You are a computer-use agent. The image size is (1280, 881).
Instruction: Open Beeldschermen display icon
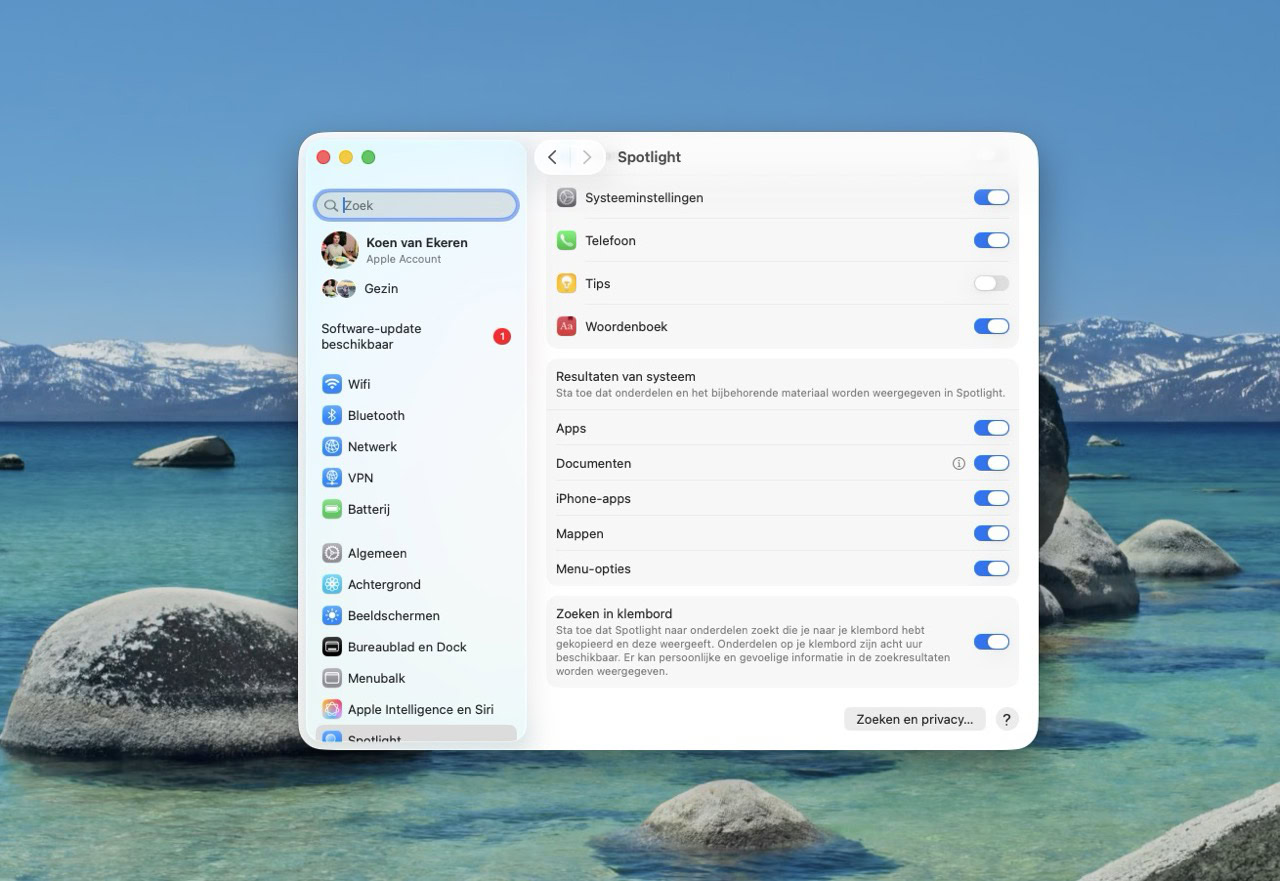[332, 616]
